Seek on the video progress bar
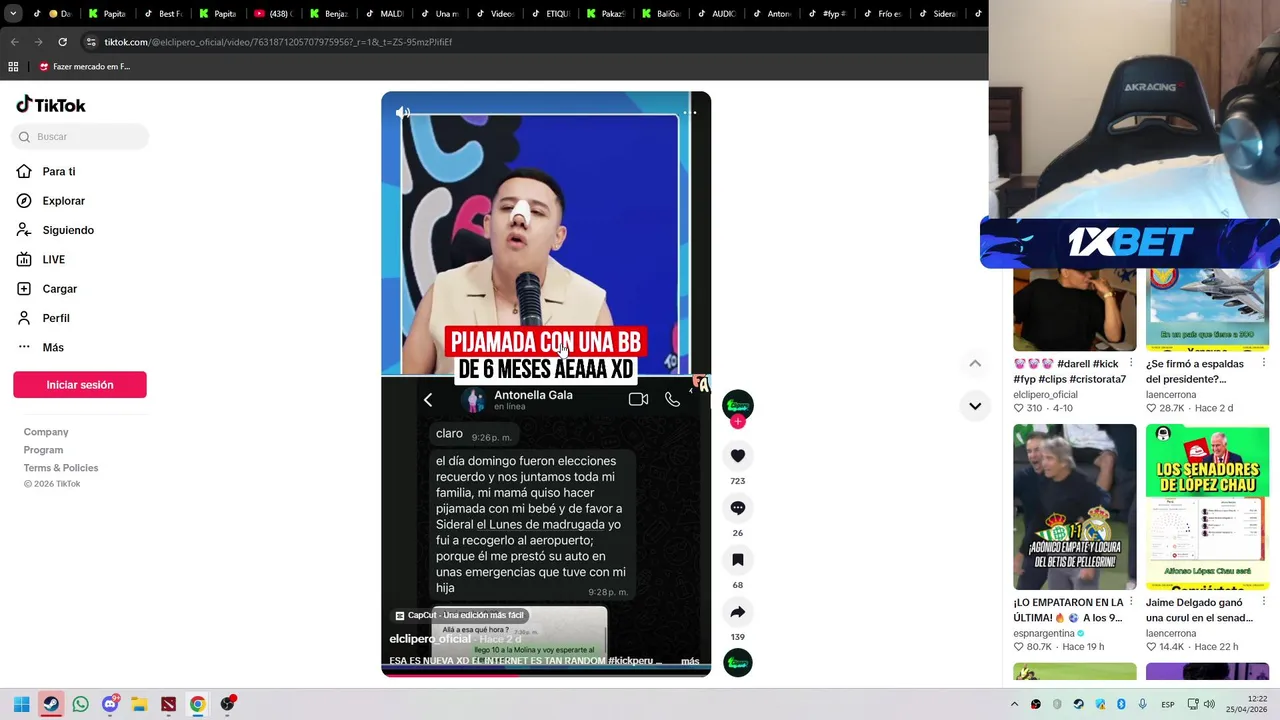 tap(546, 673)
